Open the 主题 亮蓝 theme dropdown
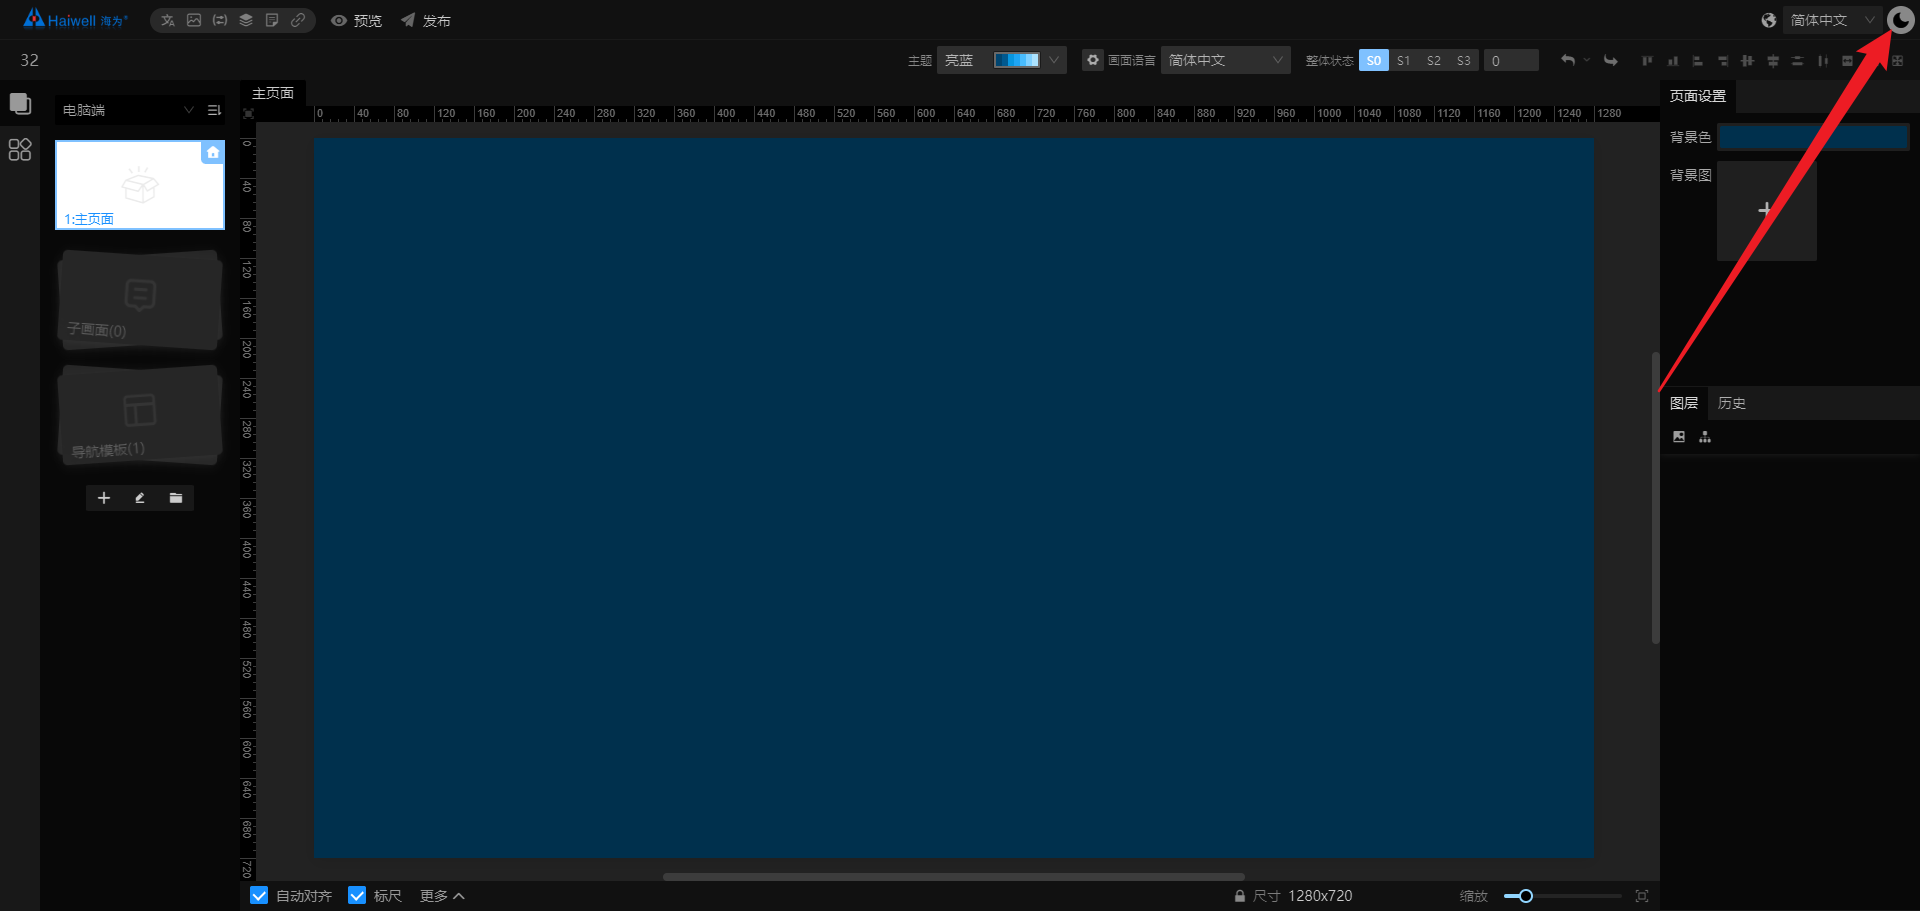 (1002, 60)
